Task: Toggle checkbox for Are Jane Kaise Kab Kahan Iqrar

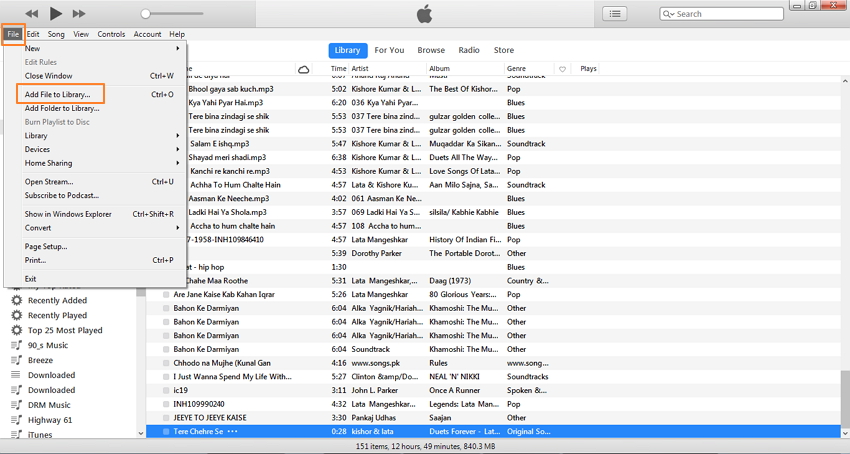Action: [x=166, y=295]
